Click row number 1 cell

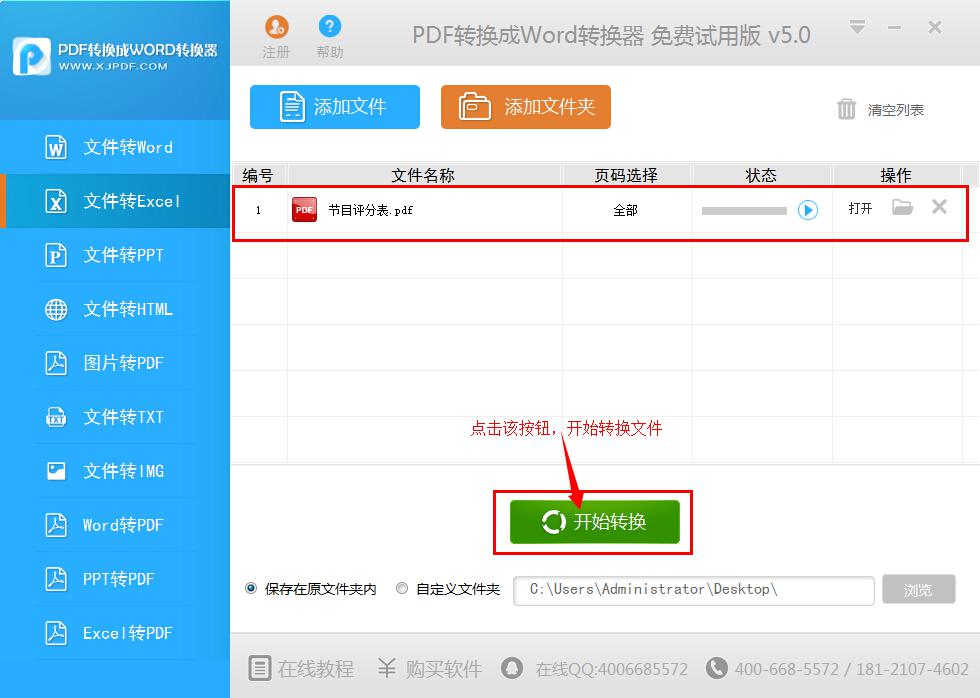[259, 211]
